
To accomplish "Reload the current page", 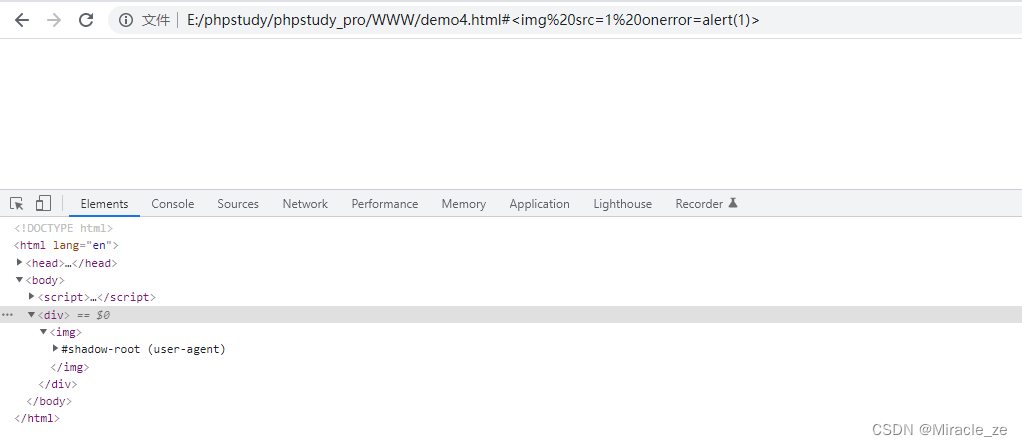I will coord(86,20).
